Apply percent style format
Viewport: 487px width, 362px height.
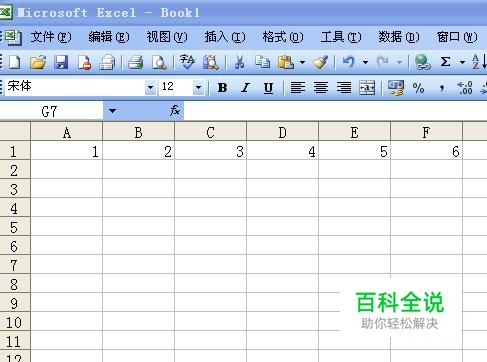(x=418, y=88)
